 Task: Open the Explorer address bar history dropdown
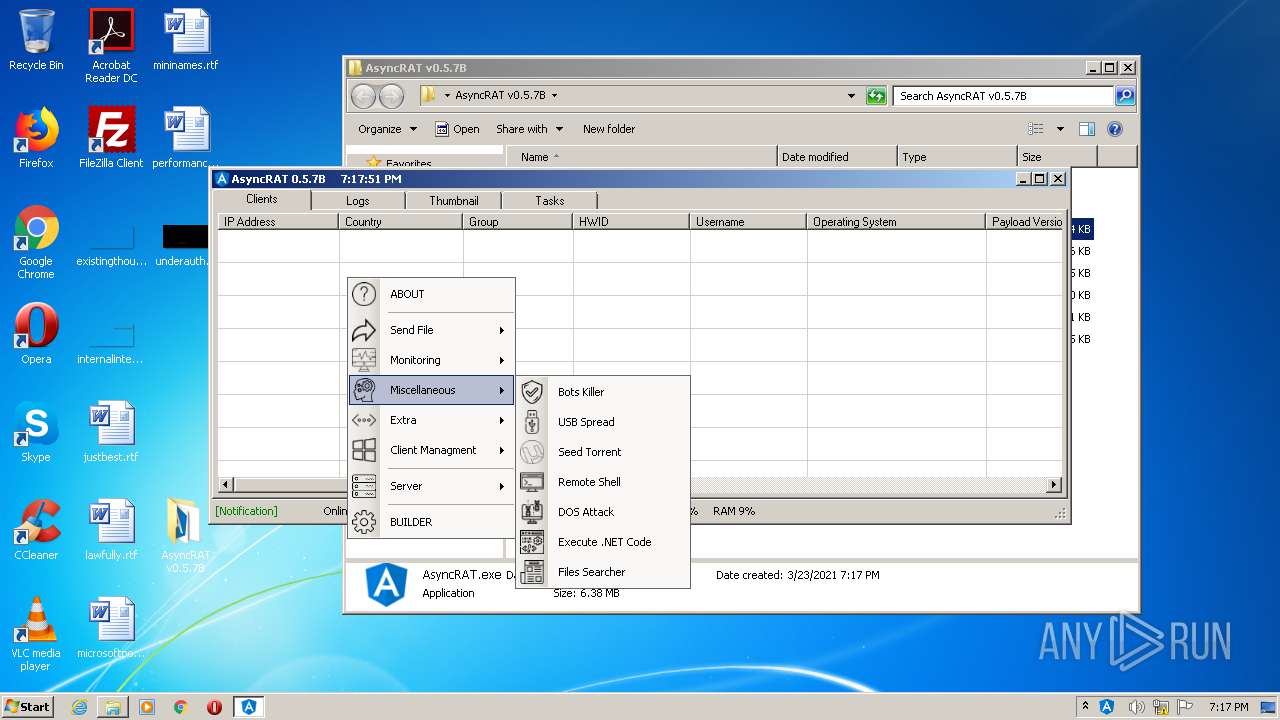point(851,96)
